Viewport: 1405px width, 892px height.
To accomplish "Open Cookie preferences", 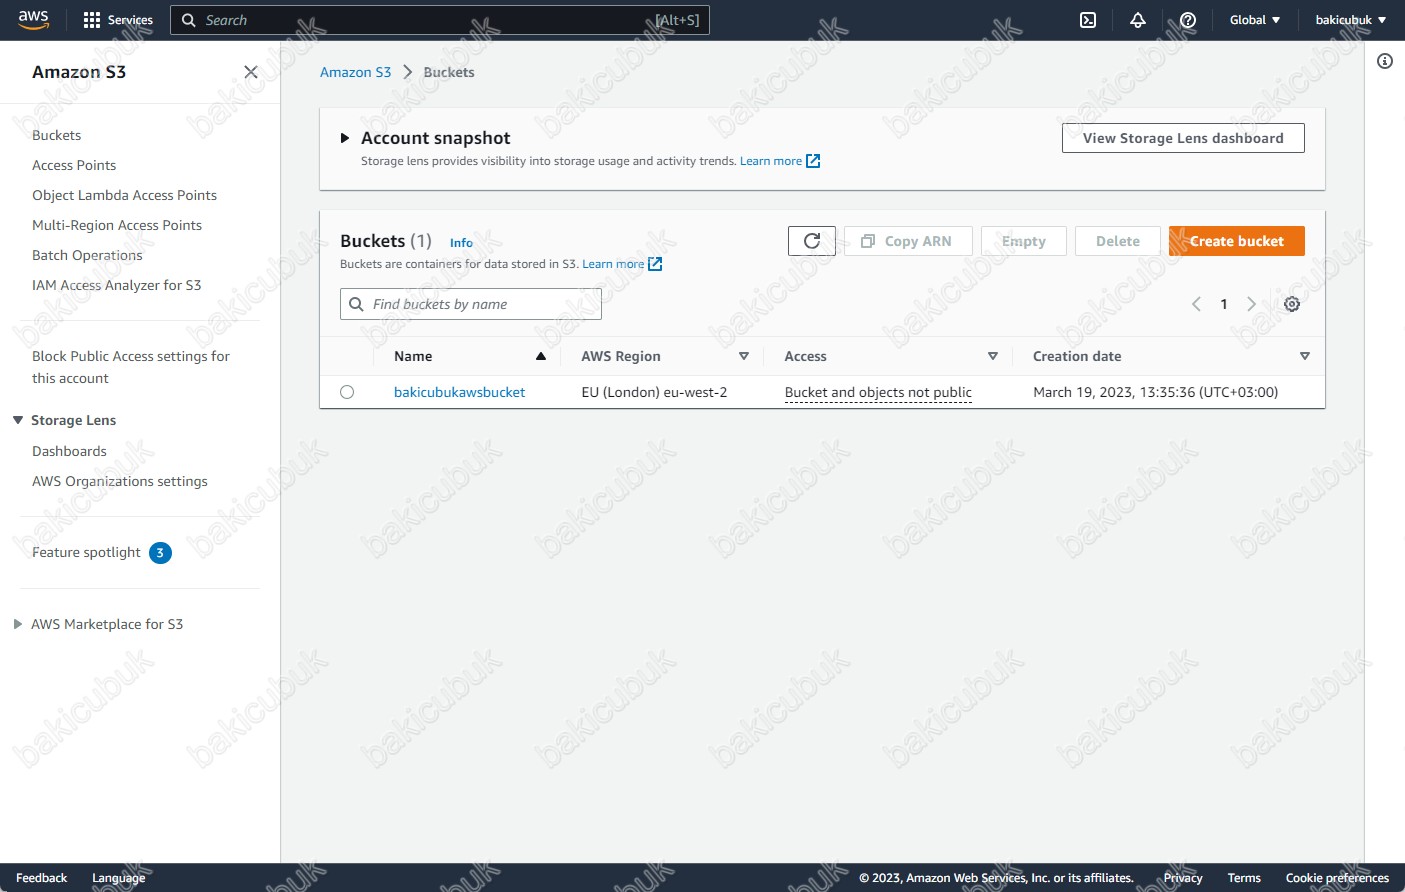I will 1337,878.
